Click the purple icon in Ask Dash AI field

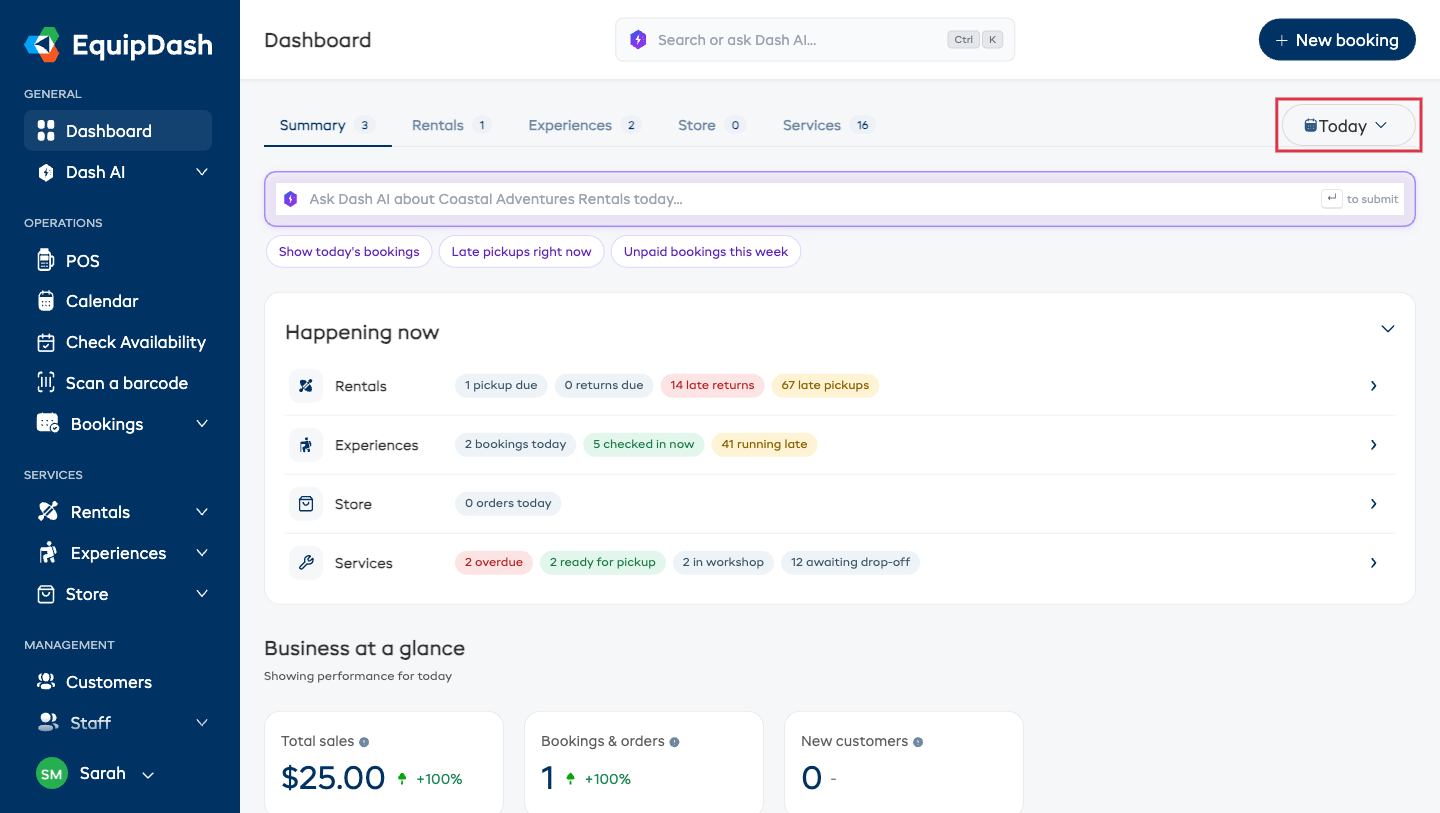[x=290, y=199]
